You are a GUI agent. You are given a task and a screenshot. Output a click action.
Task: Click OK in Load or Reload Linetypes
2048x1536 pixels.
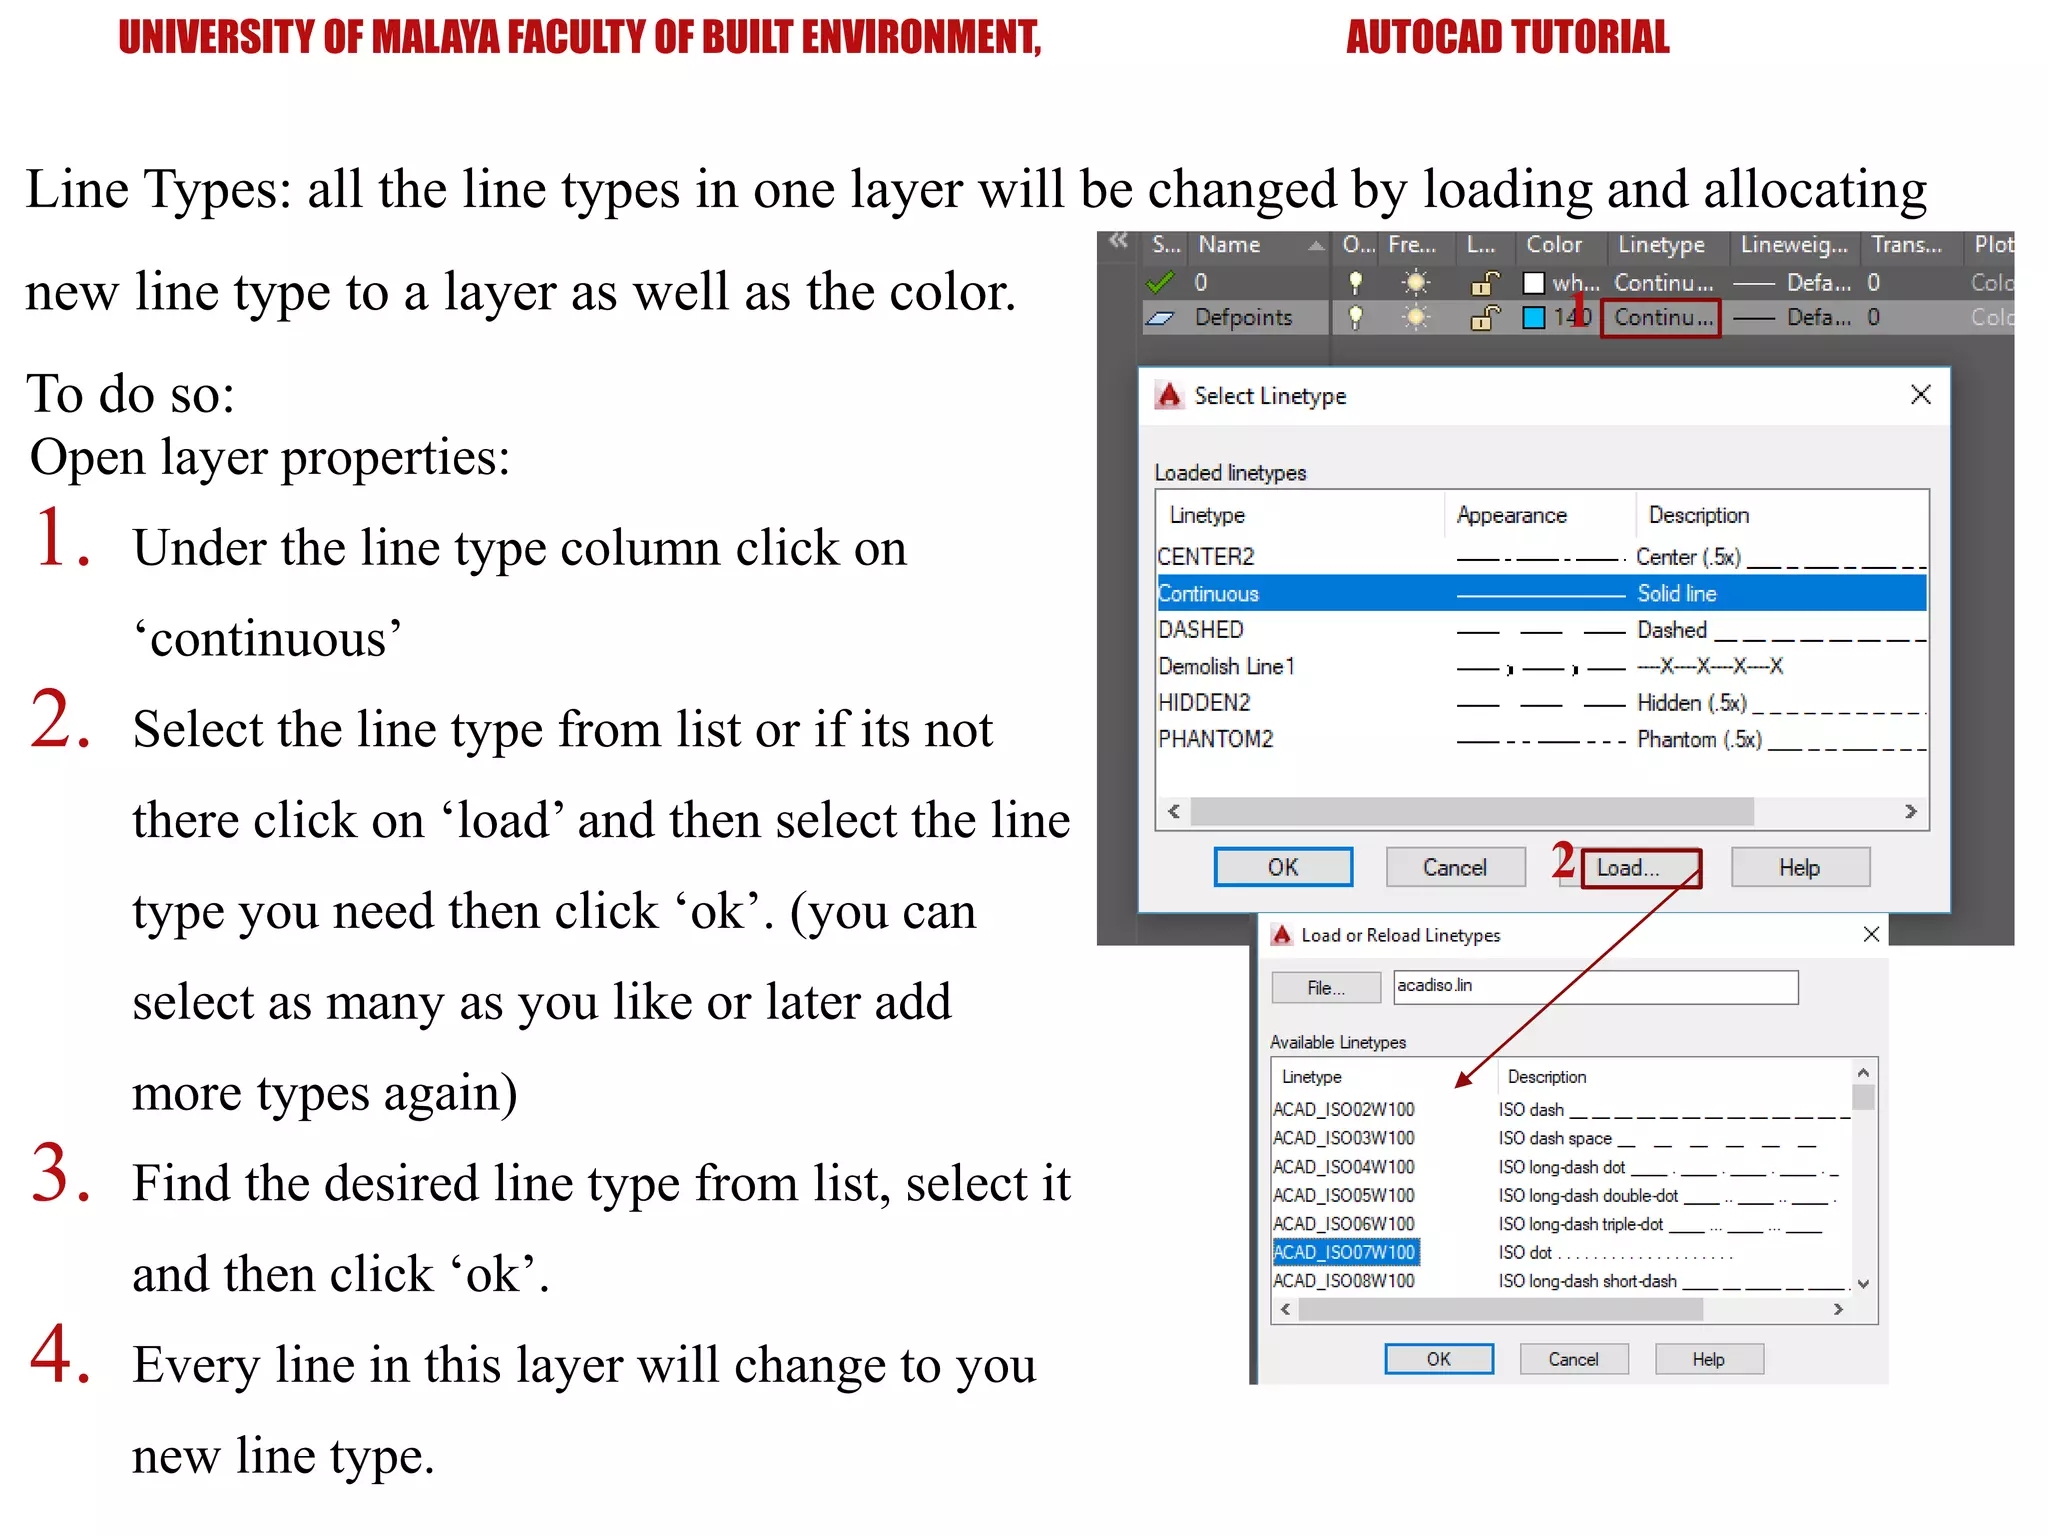tap(1439, 1359)
